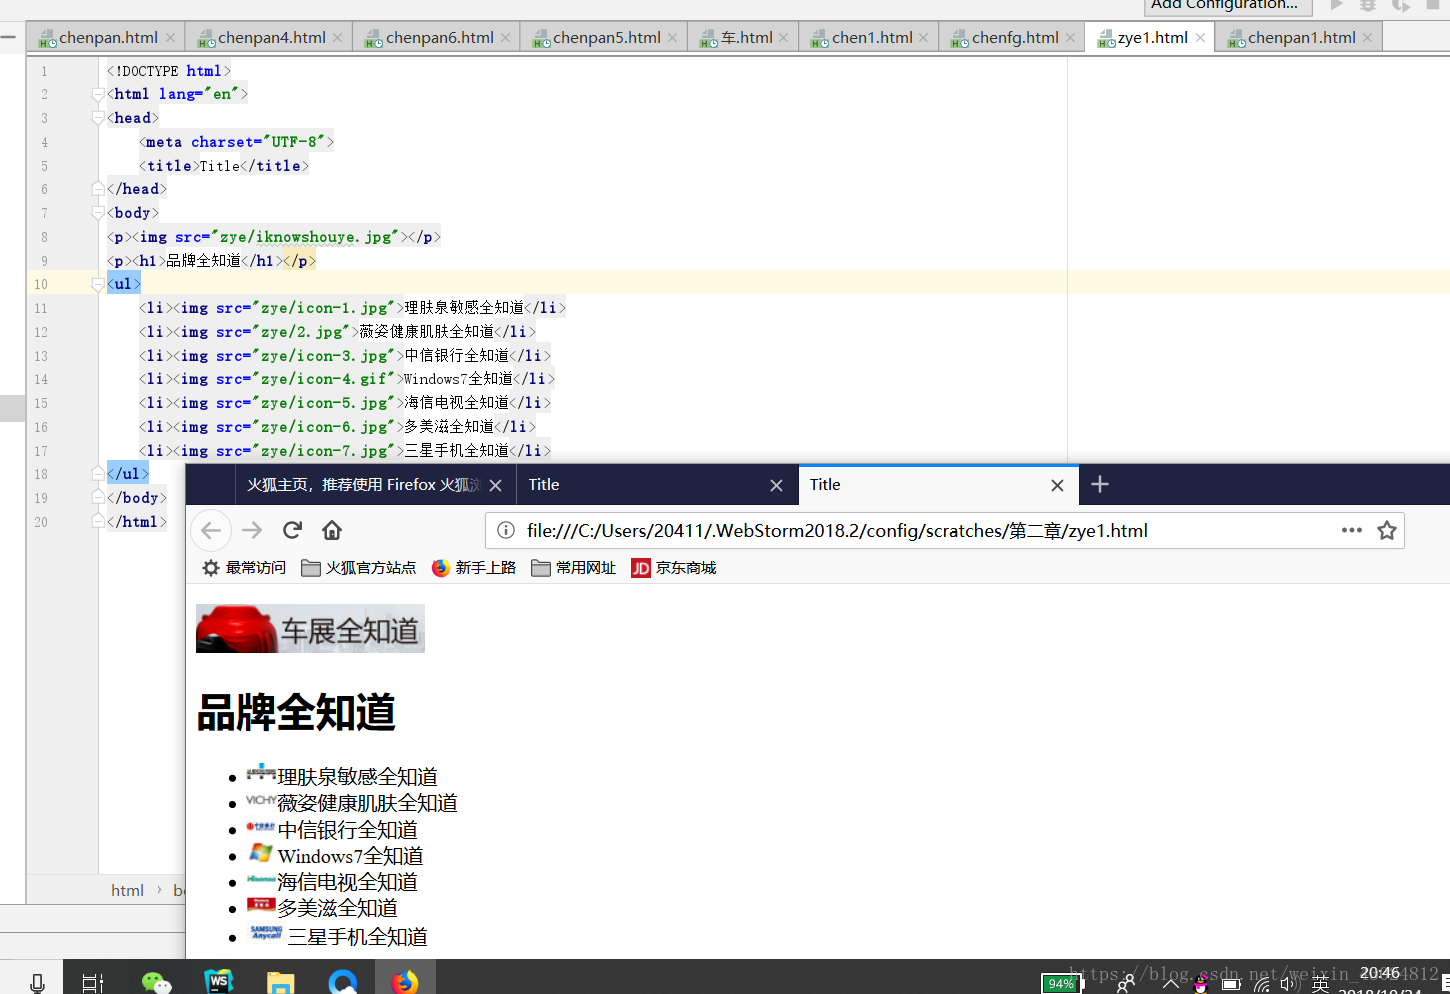Close the active Title Firefox tab
Viewport: 1450px width, 994px height.
(1057, 485)
